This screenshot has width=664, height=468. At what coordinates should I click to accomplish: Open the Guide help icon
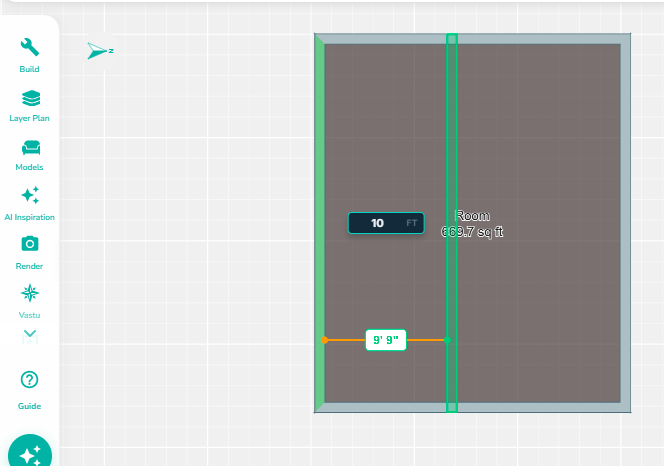[x=29, y=380]
